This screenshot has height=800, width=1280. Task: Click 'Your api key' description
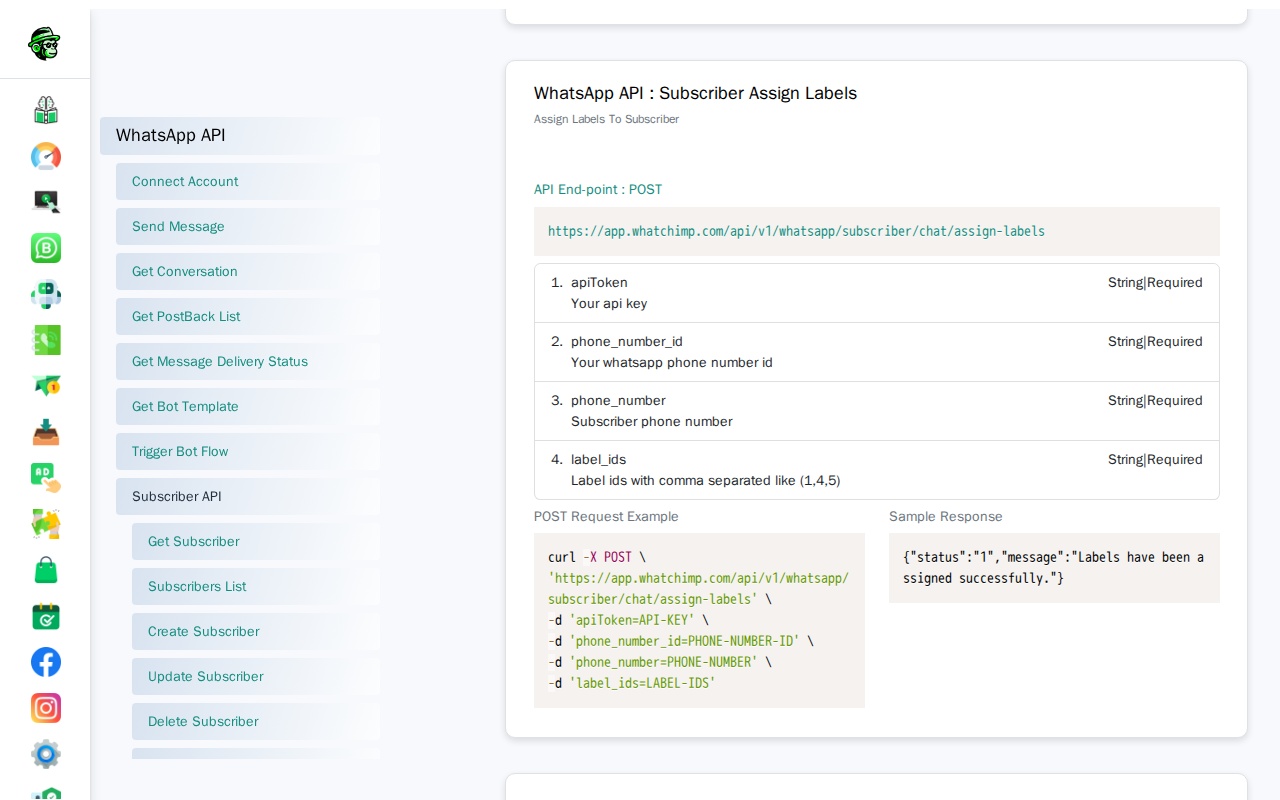click(x=609, y=304)
